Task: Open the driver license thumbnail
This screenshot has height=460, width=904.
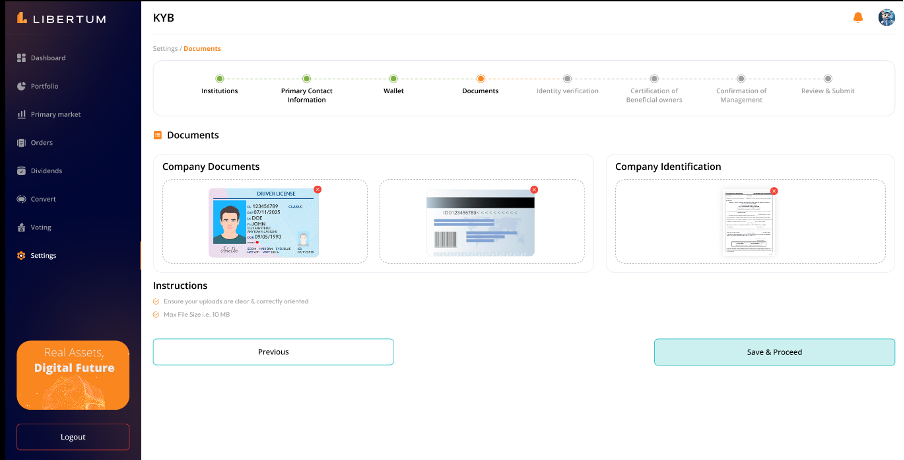Action: pos(264,222)
